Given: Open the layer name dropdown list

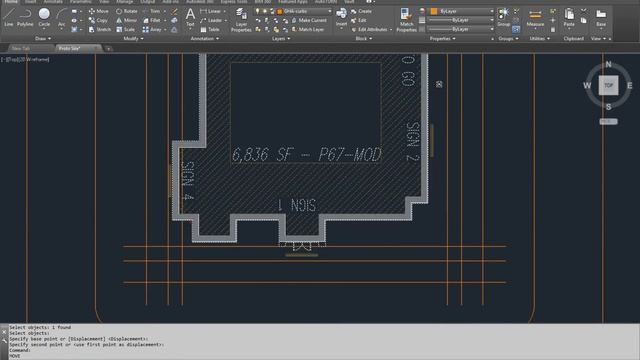Looking at the screenshot, I should pos(330,11).
